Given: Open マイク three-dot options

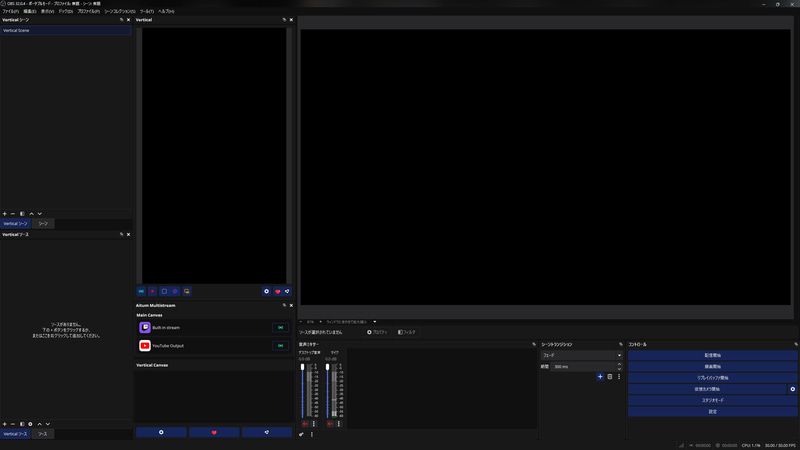Looking at the screenshot, I should pyautogui.click(x=339, y=424).
